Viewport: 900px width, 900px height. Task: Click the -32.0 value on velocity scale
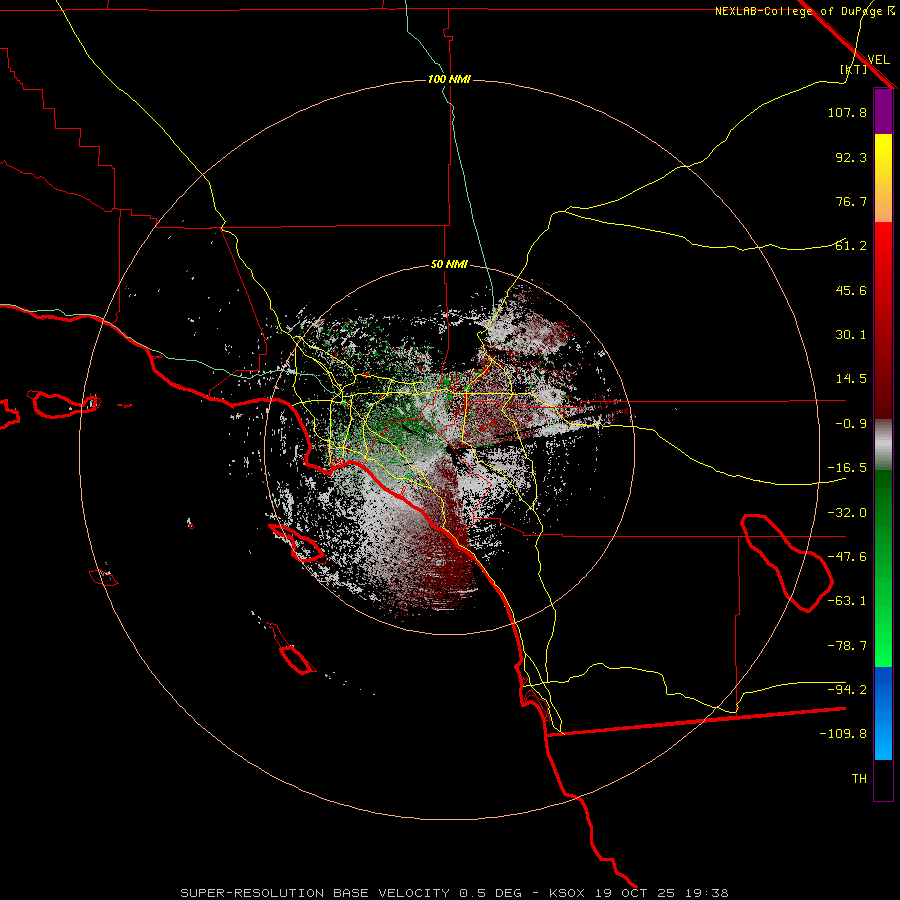847,513
